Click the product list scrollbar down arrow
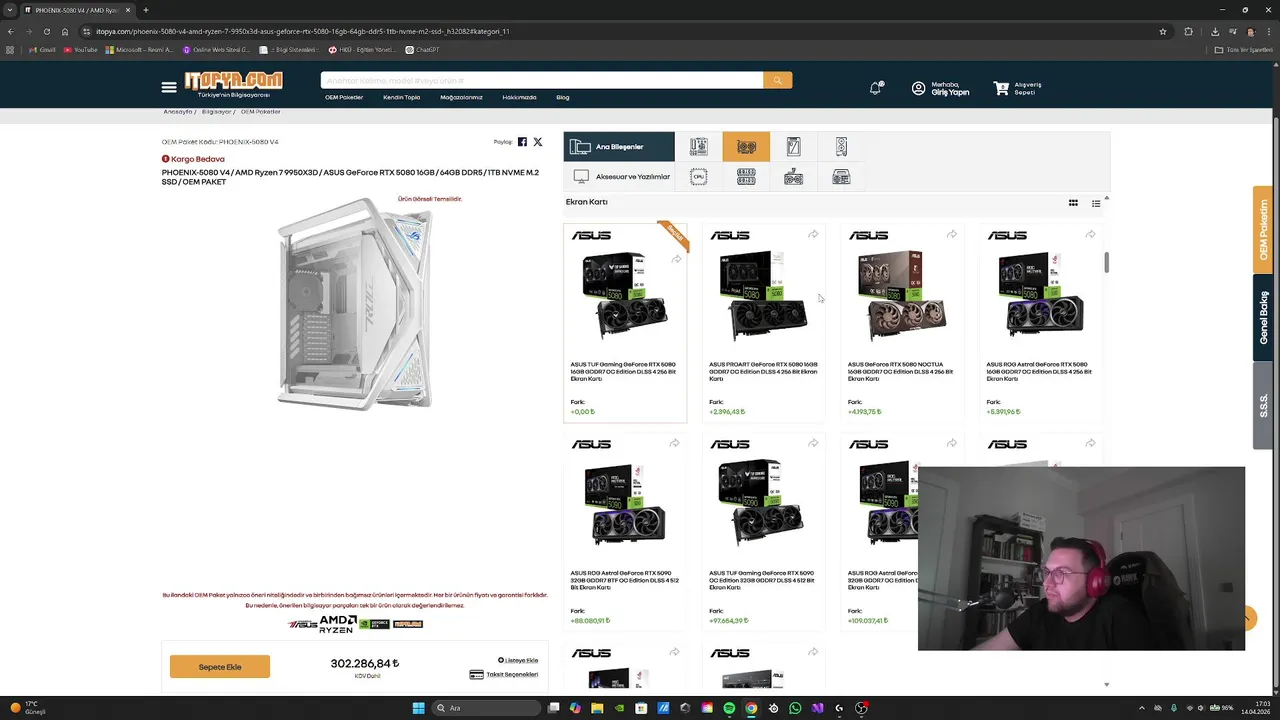Image resolution: width=1280 pixels, height=720 pixels. click(x=1106, y=685)
